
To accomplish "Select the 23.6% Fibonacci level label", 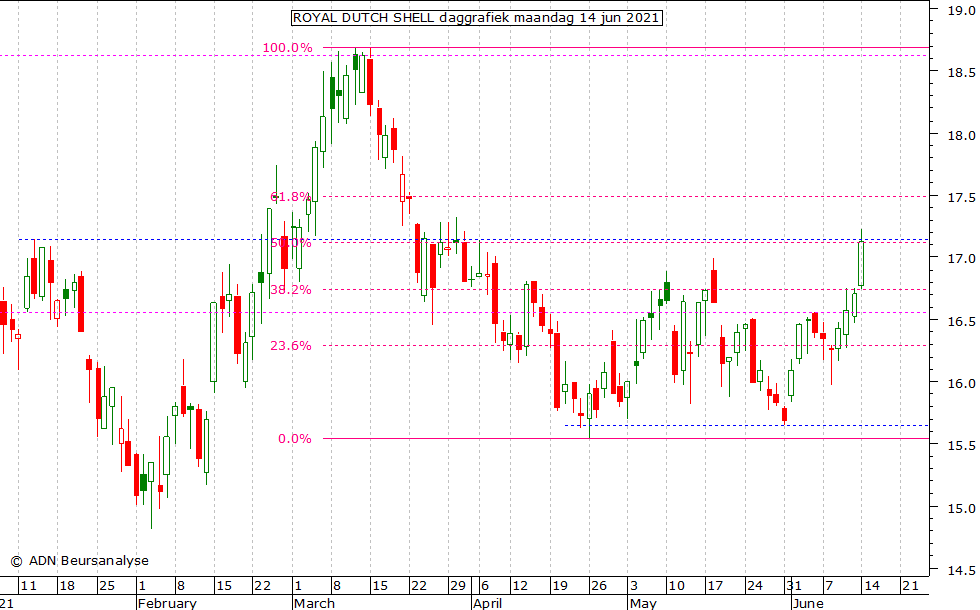I will 291,346.
